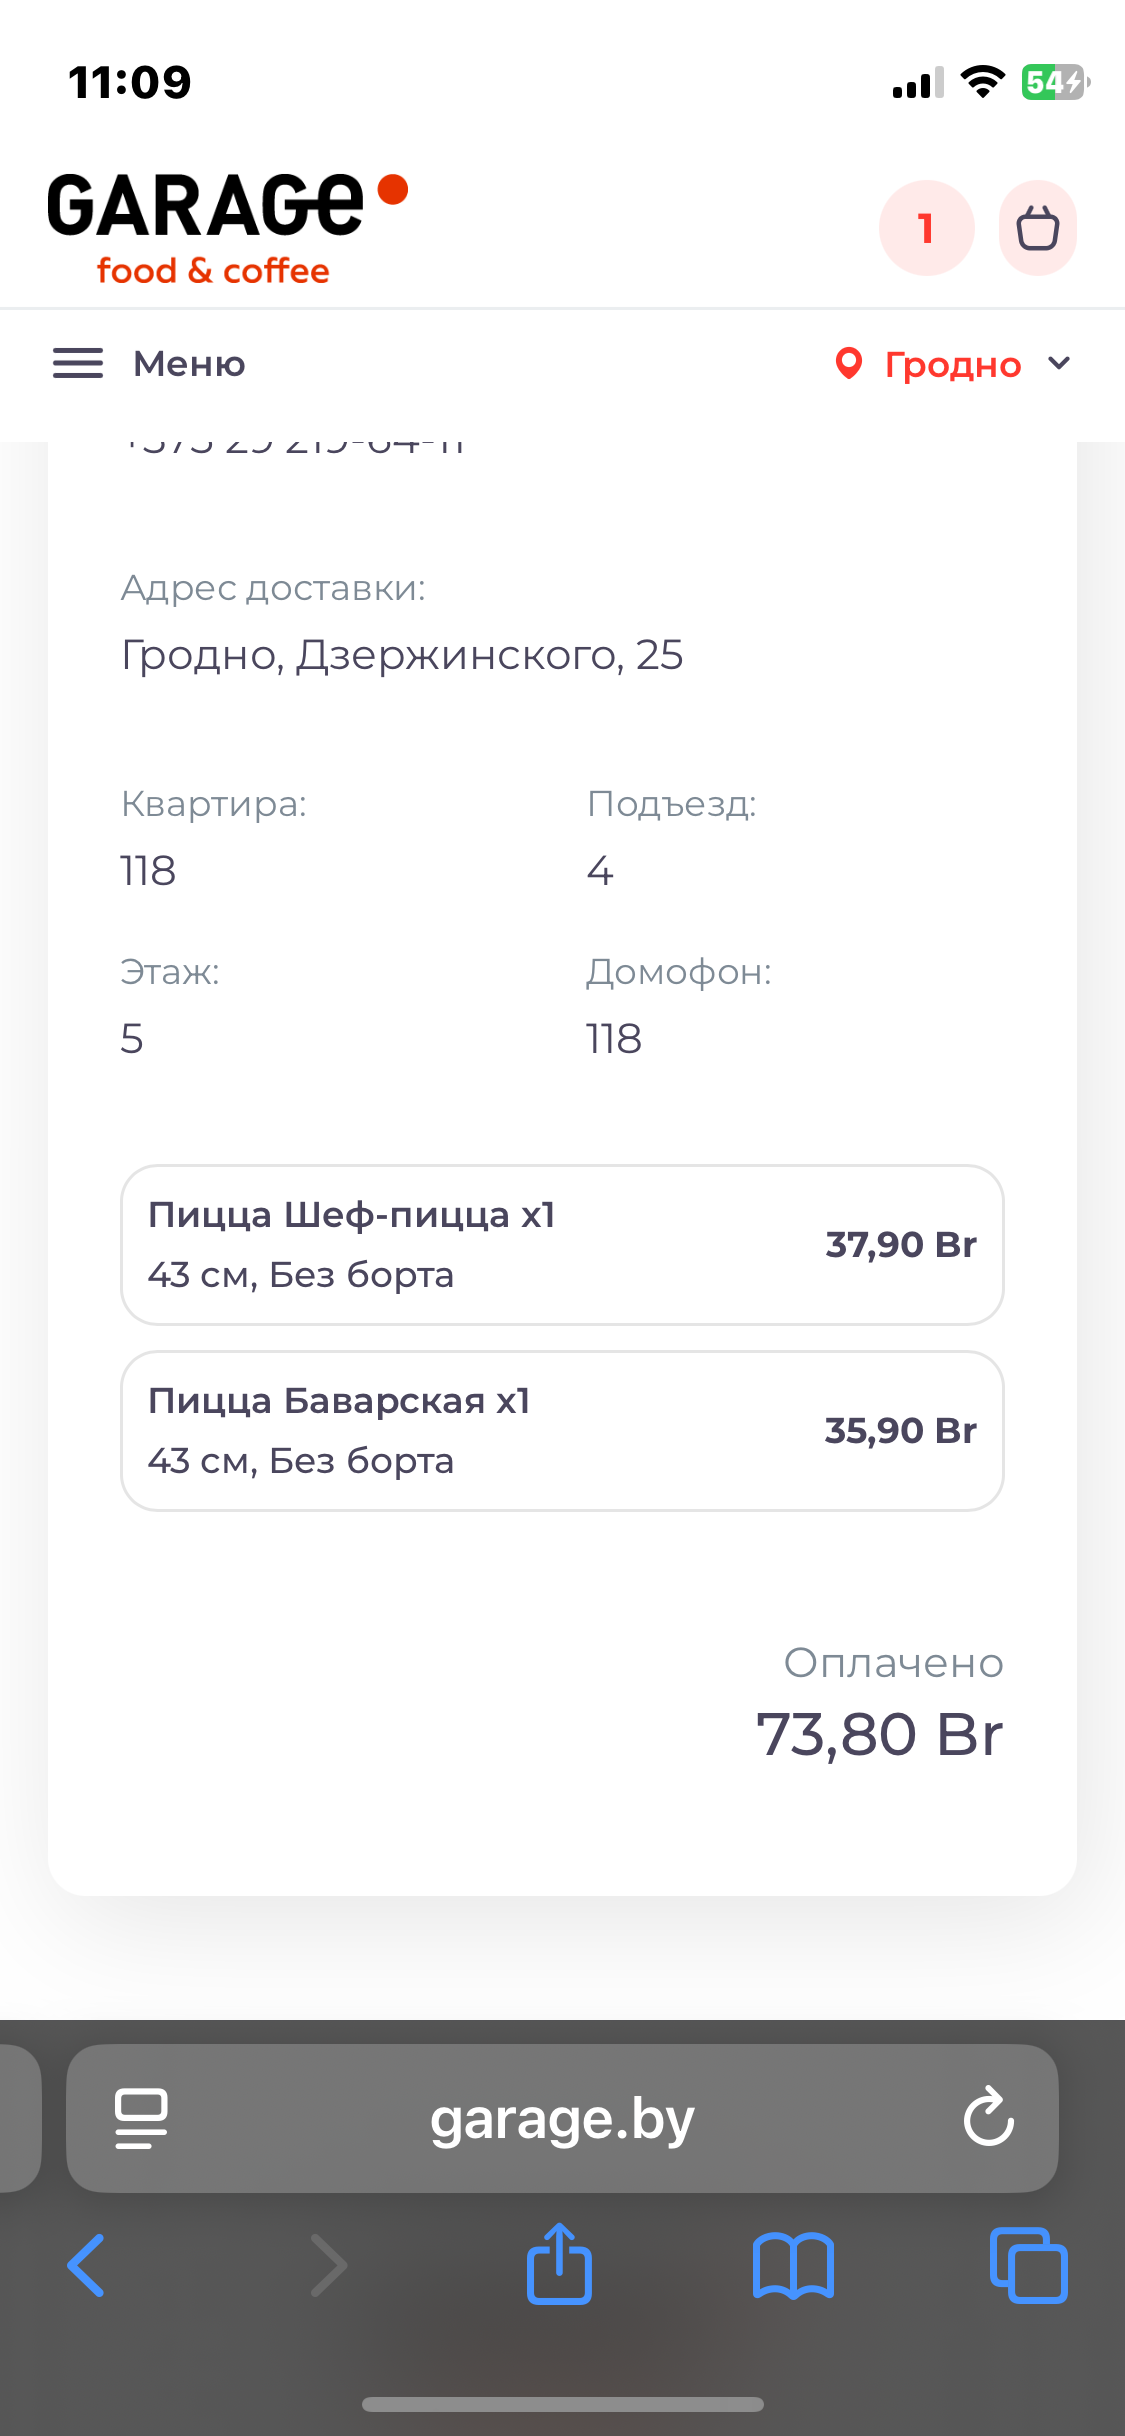Reload the garage.by page

(x=988, y=2117)
